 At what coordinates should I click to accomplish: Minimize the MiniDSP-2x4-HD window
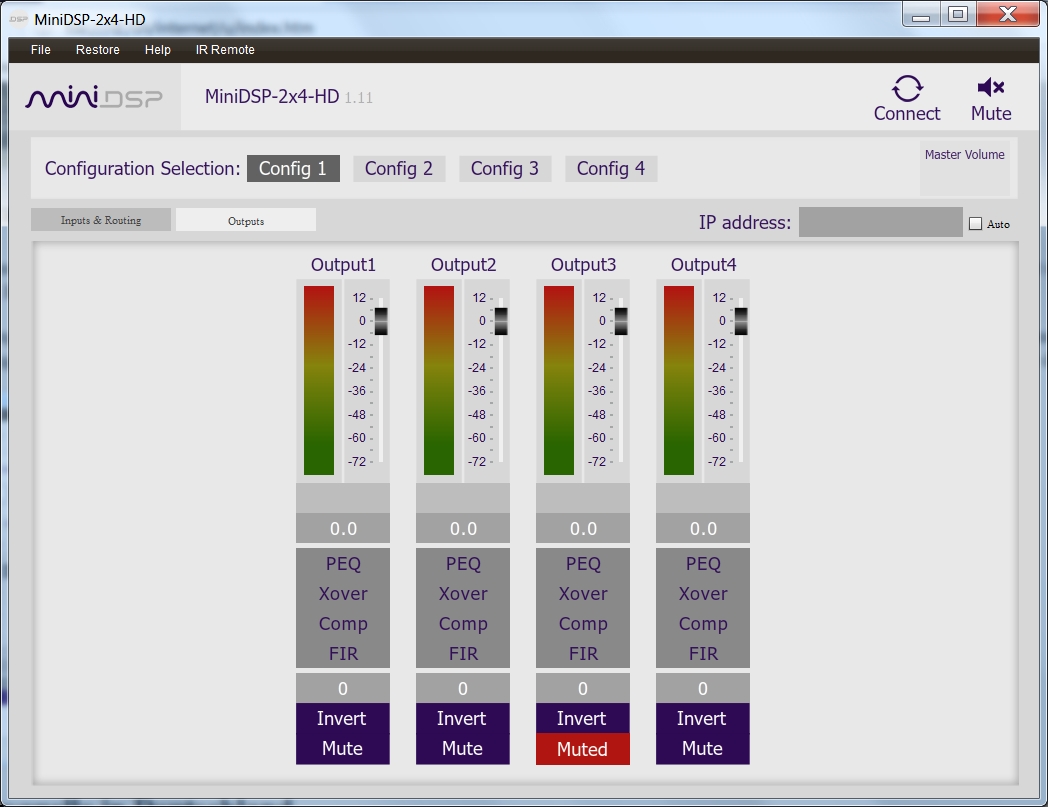(921, 15)
